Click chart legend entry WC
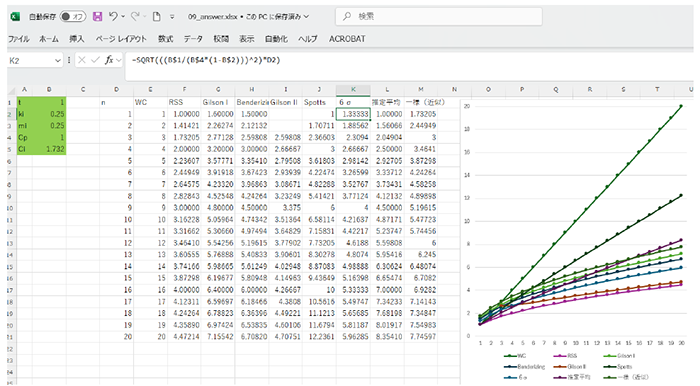The height and width of the screenshot is (386, 700). (x=516, y=356)
